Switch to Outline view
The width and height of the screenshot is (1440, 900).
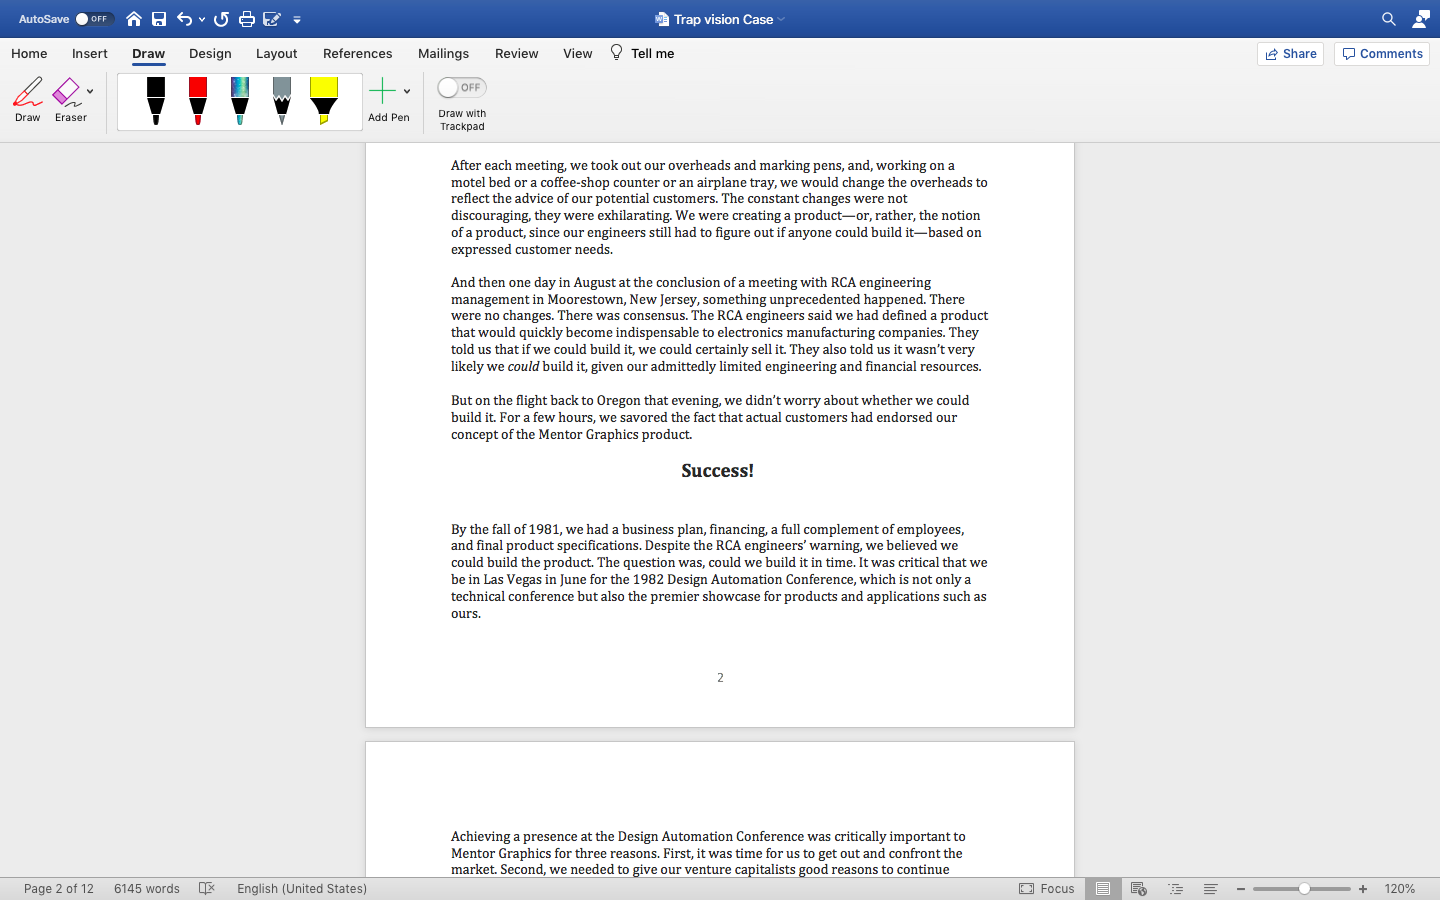click(x=1175, y=888)
